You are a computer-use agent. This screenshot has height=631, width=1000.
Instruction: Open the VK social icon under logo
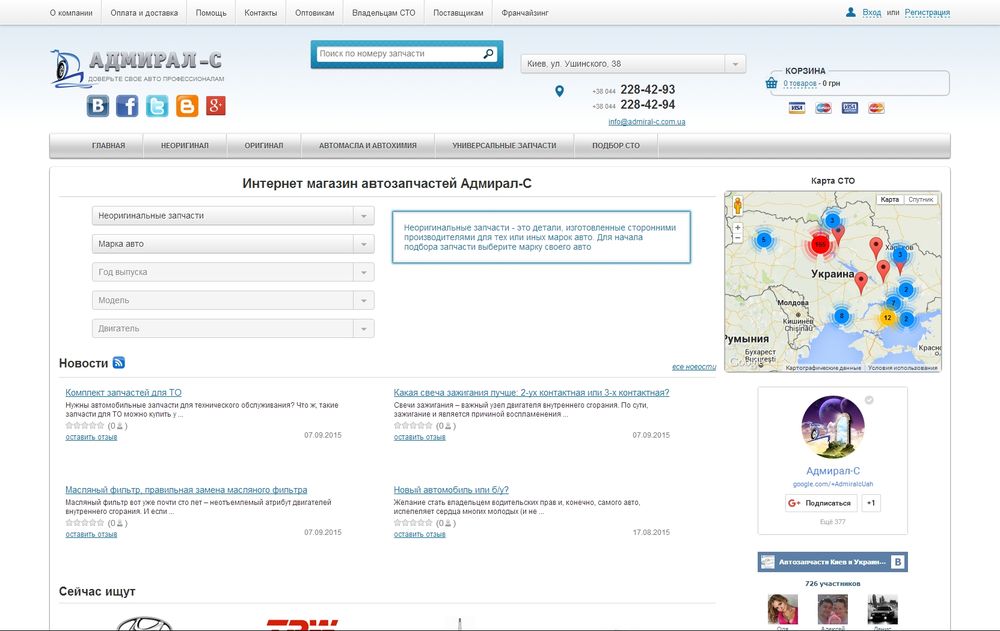(x=98, y=106)
